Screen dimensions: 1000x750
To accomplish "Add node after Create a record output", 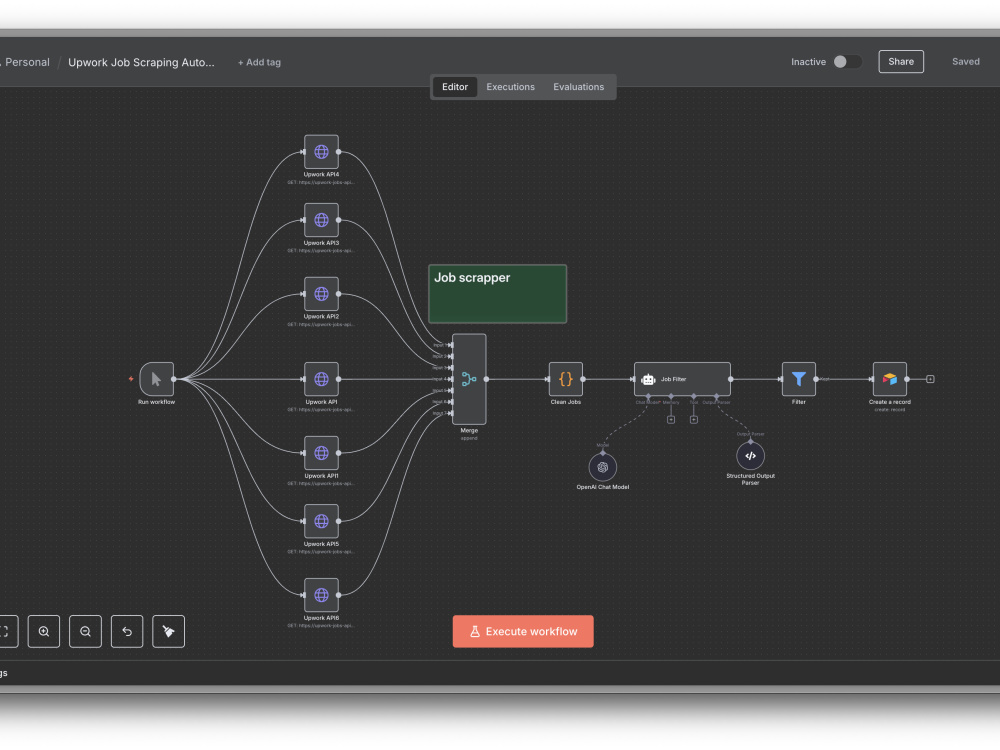I will click(930, 379).
